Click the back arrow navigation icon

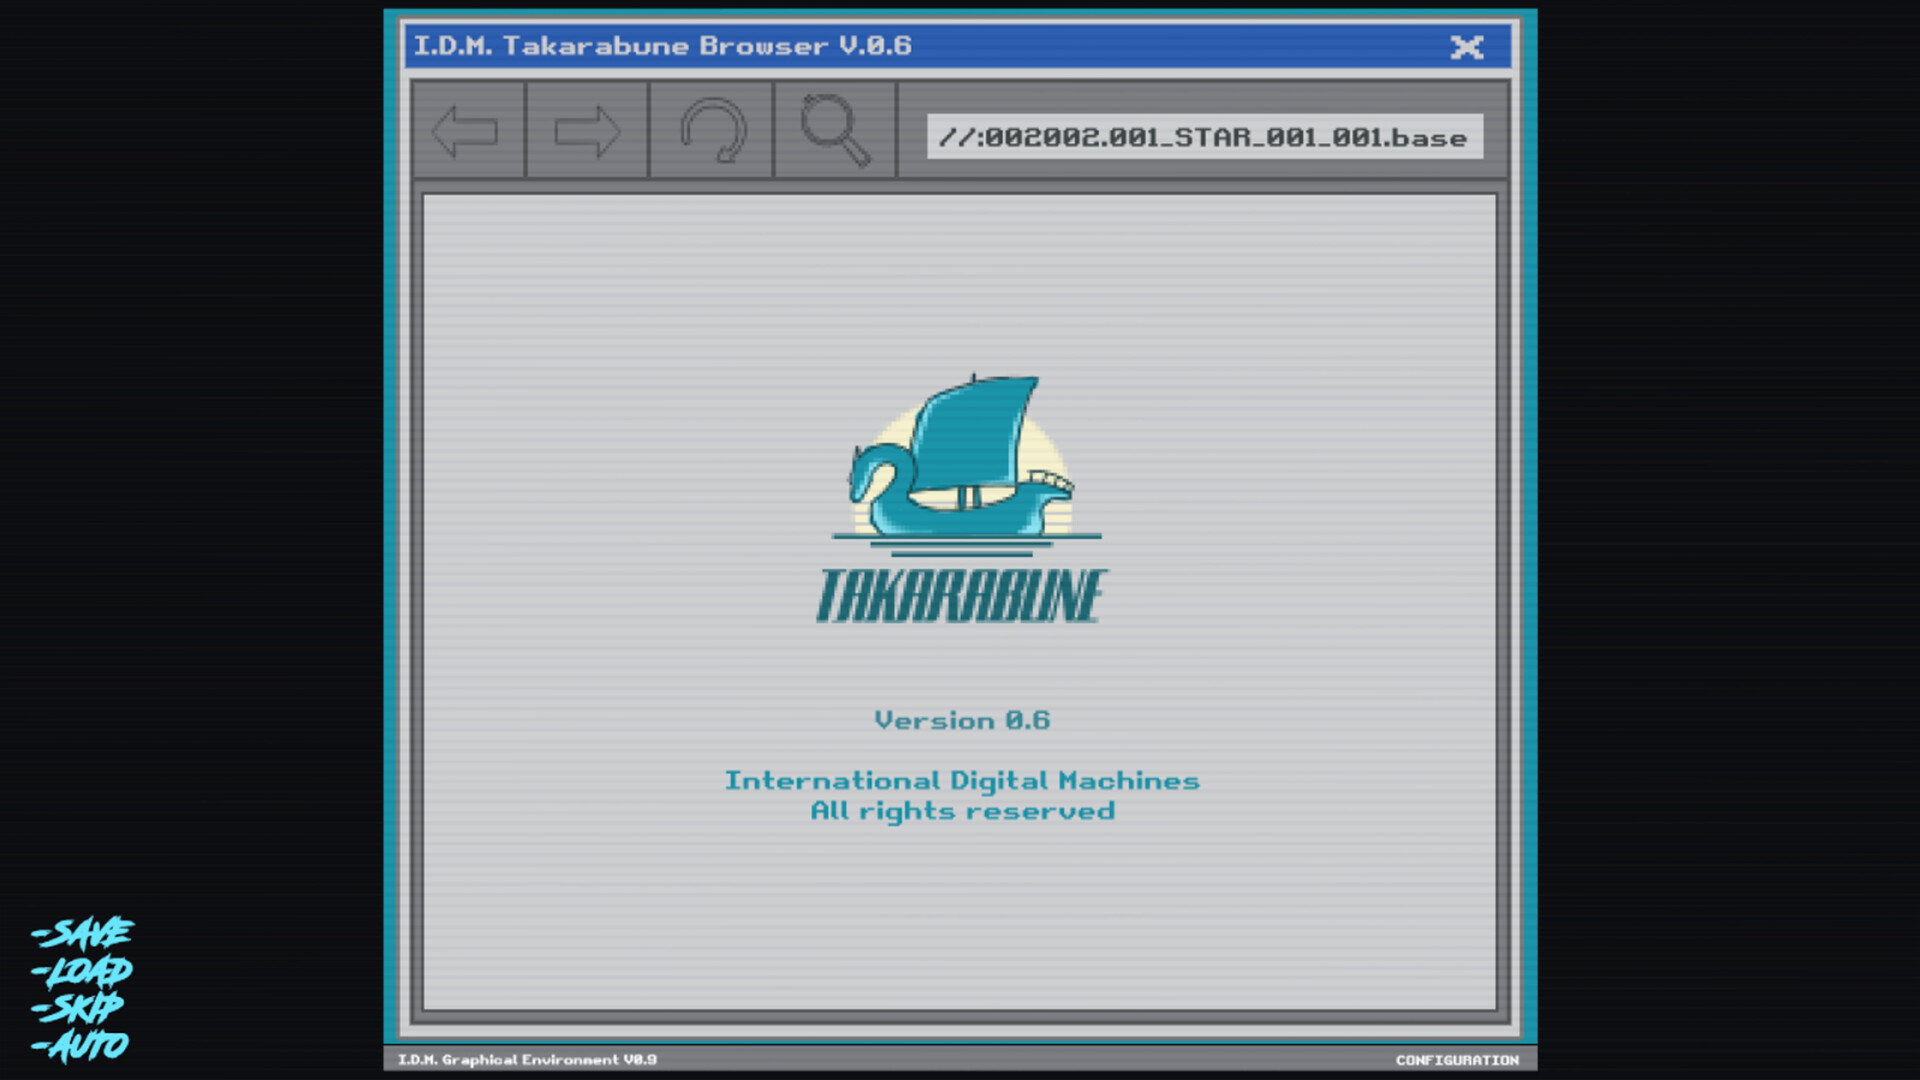(466, 131)
